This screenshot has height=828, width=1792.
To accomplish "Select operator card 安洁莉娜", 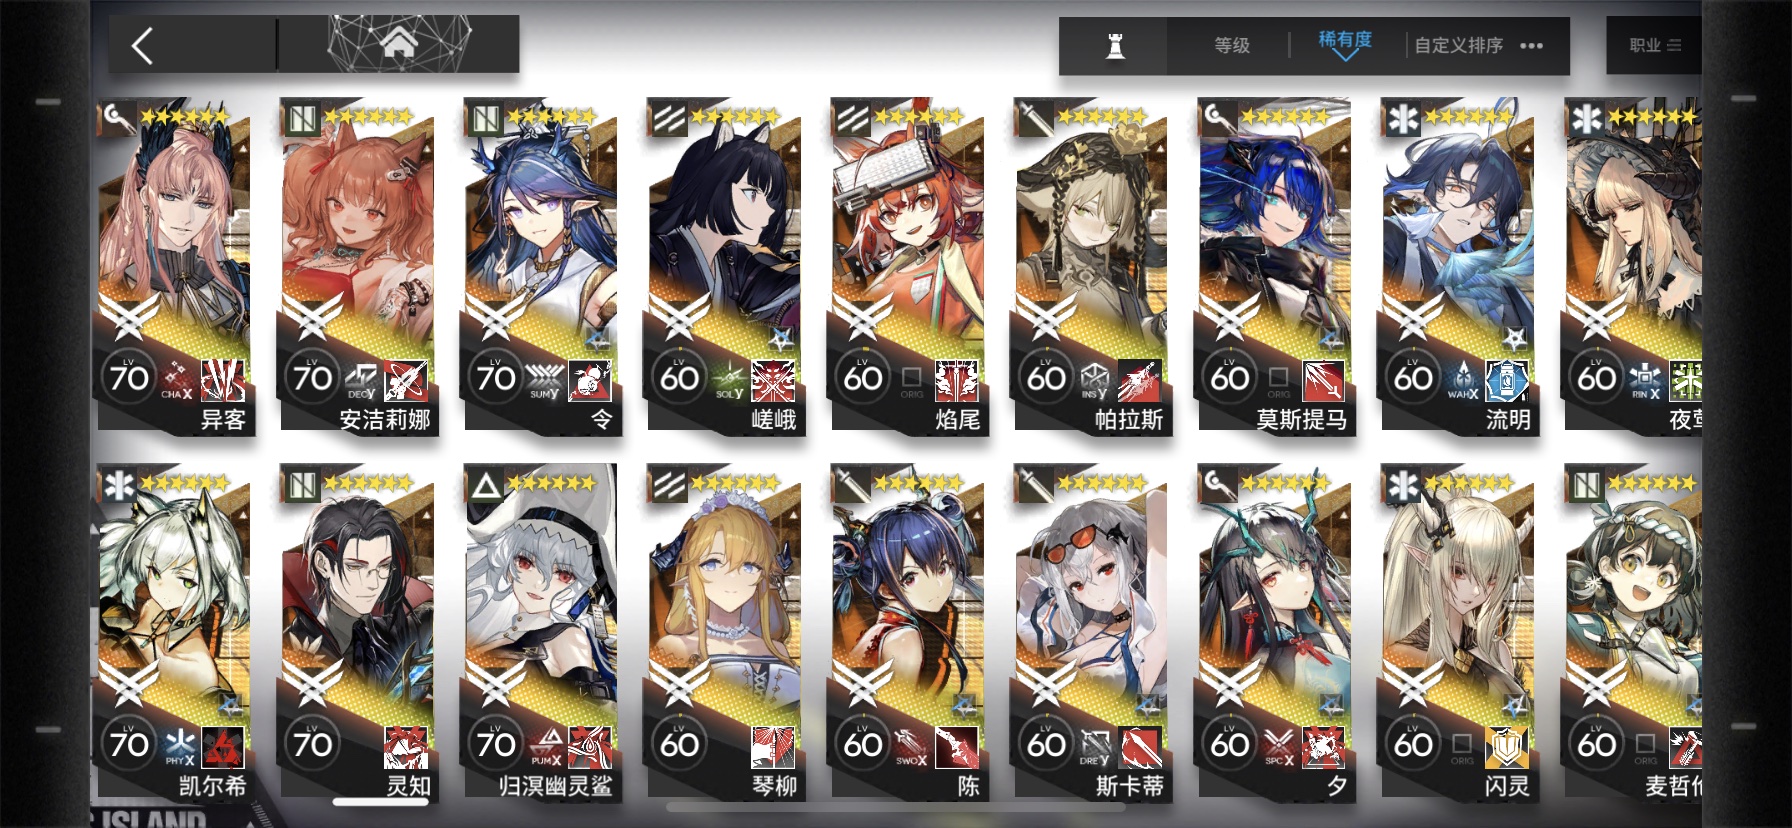I will tap(358, 266).
